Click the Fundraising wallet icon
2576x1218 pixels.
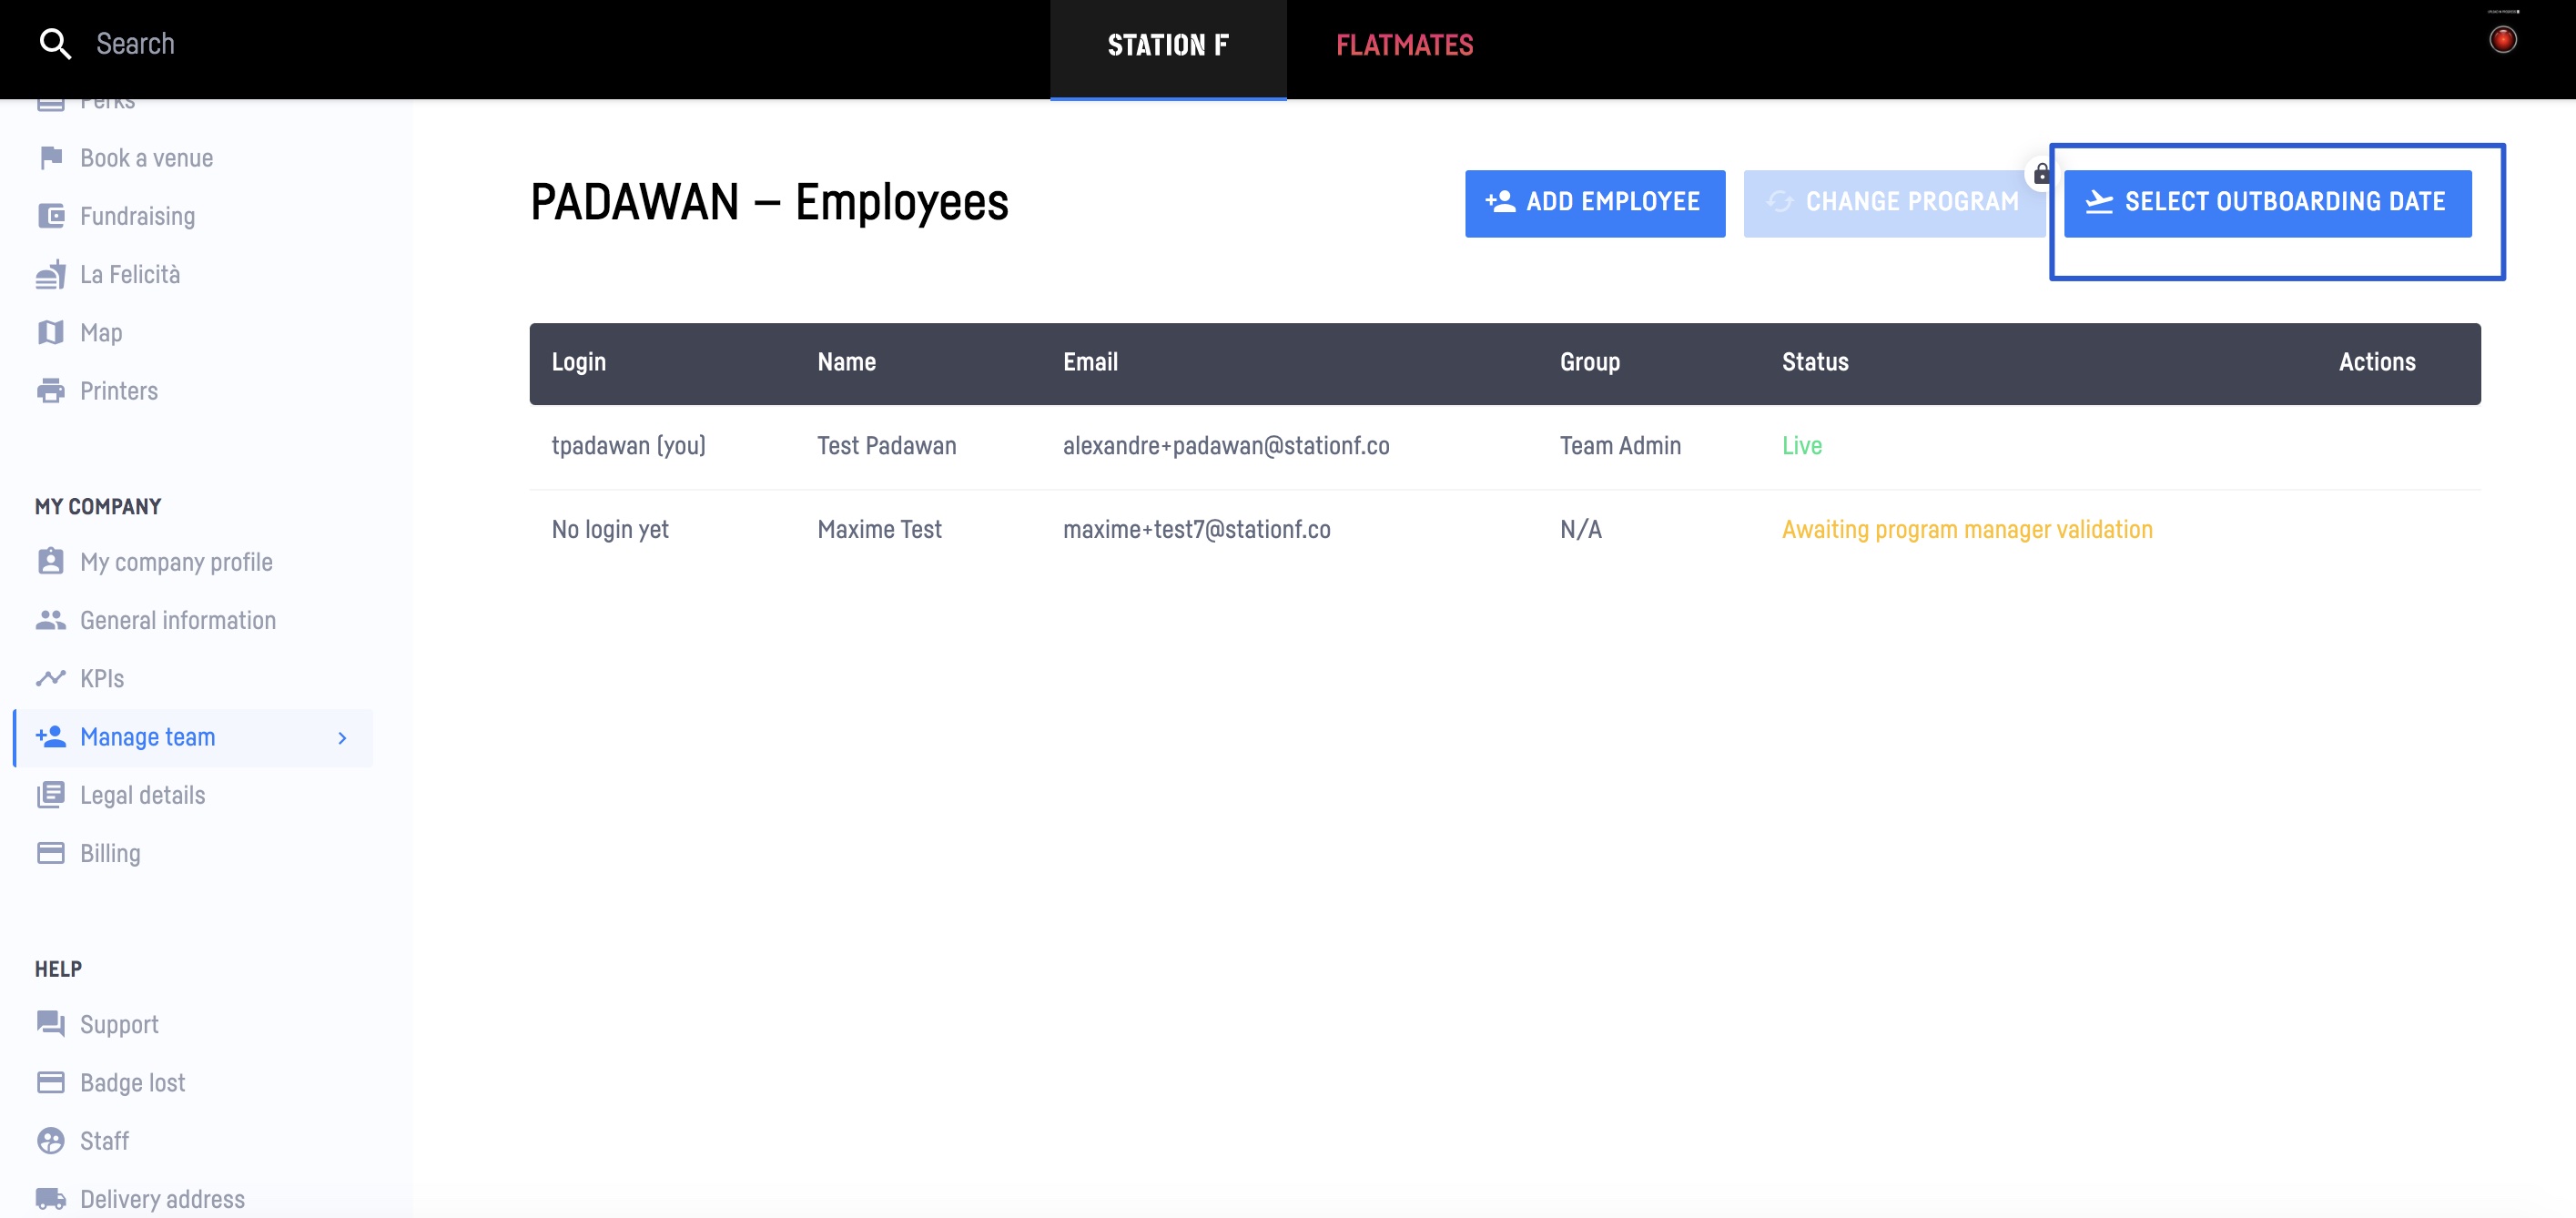pyautogui.click(x=50, y=216)
